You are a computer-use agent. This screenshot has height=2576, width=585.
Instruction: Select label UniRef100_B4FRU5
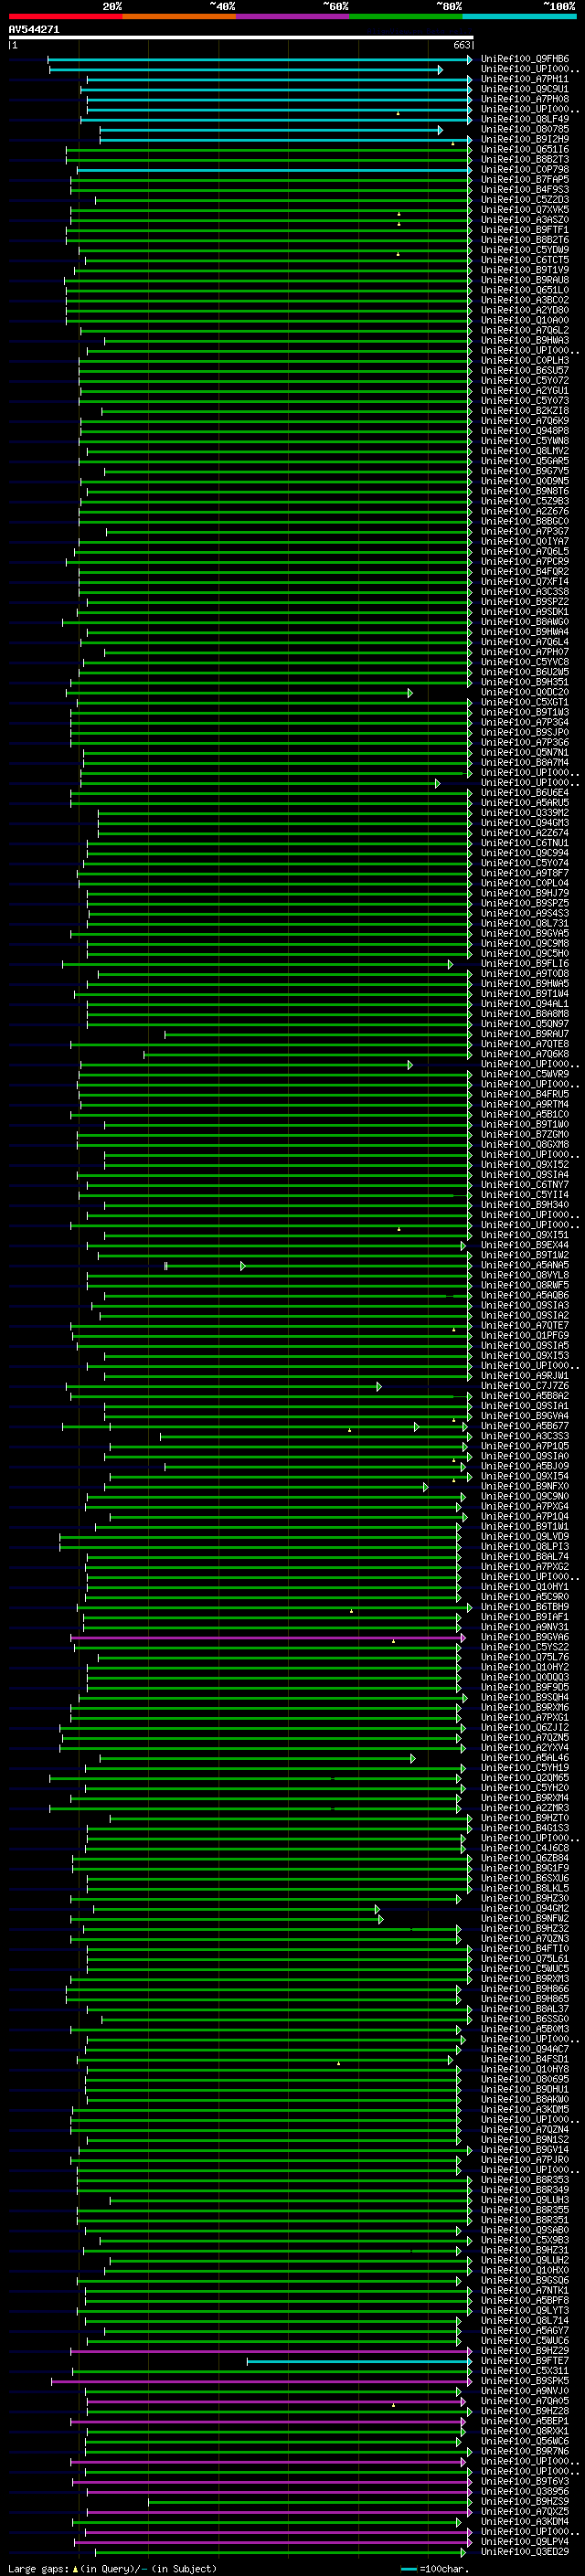(x=525, y=1094)
